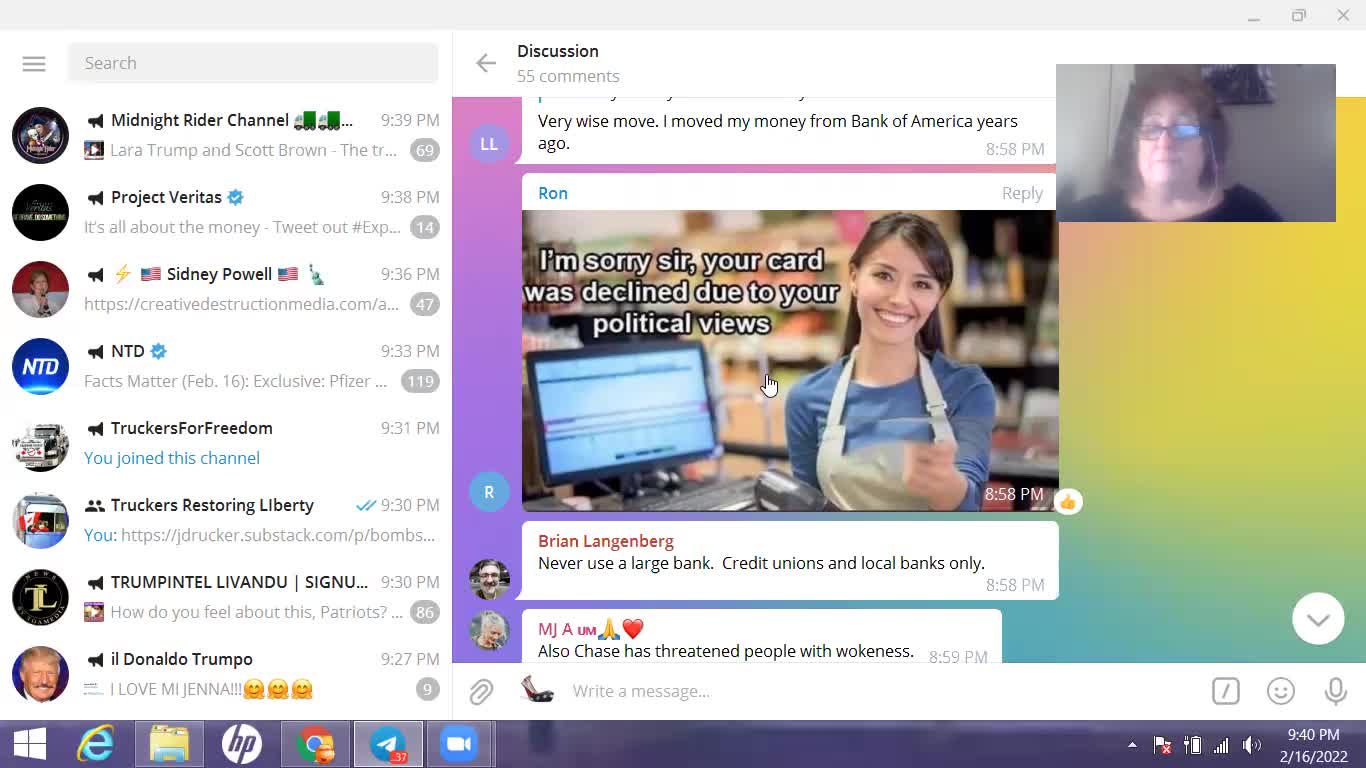The width and height of the screenshot is (1366, 768).
Task: Click unread badge 69 on Midnight Rider
Action: pos(425,150)
